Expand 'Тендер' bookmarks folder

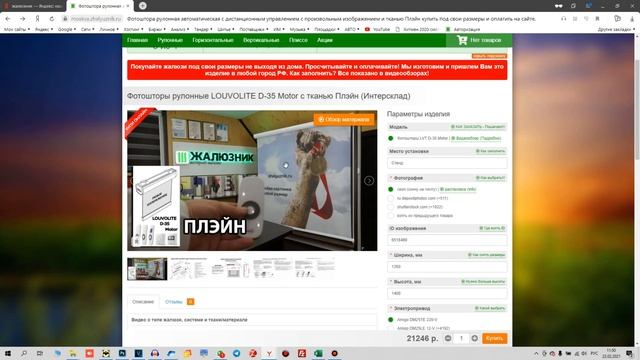click(x=203, y=29)
